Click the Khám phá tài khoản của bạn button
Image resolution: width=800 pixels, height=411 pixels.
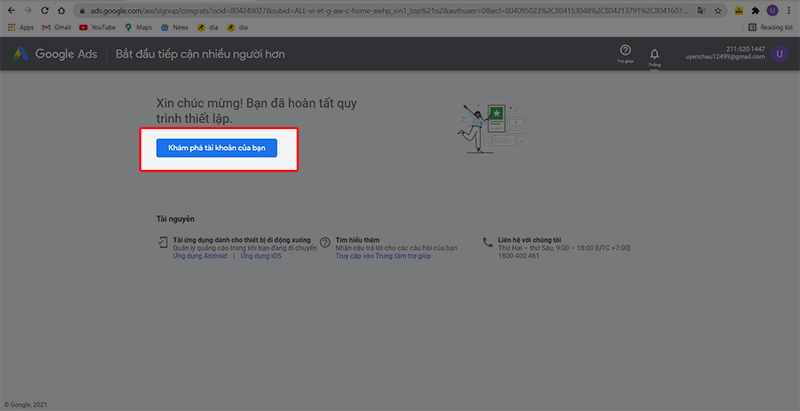[216, 148]
